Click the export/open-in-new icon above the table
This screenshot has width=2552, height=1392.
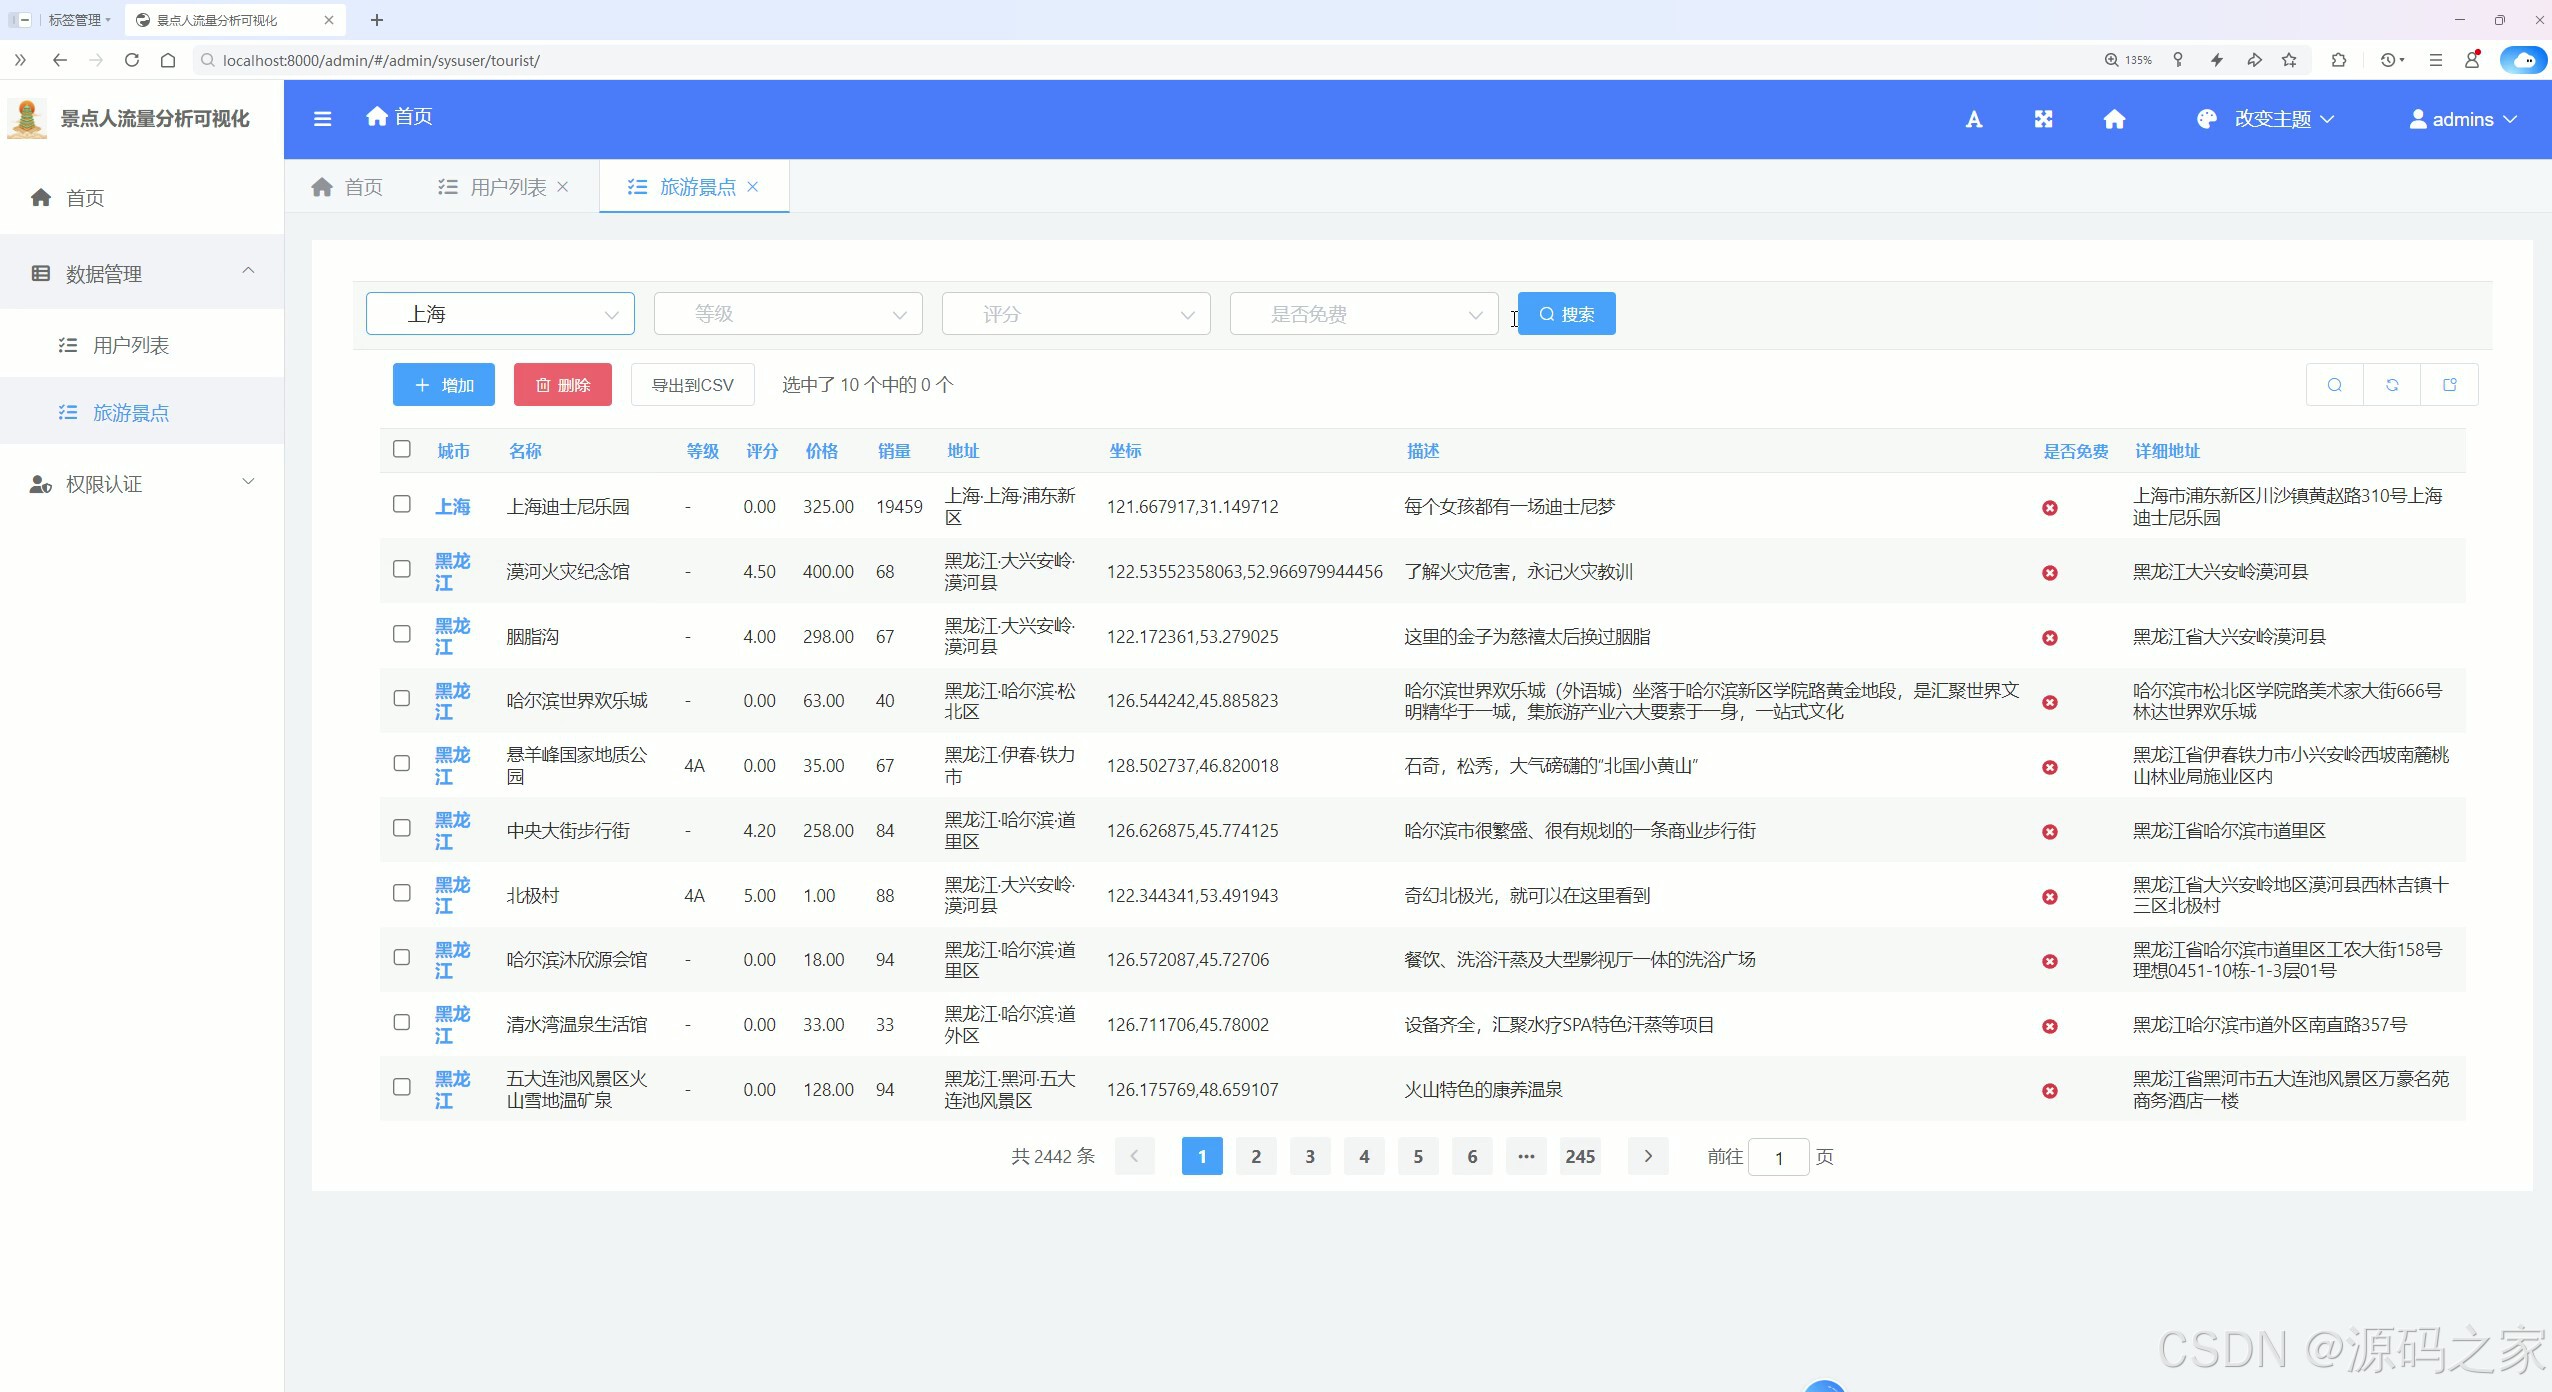(2449, 384)
